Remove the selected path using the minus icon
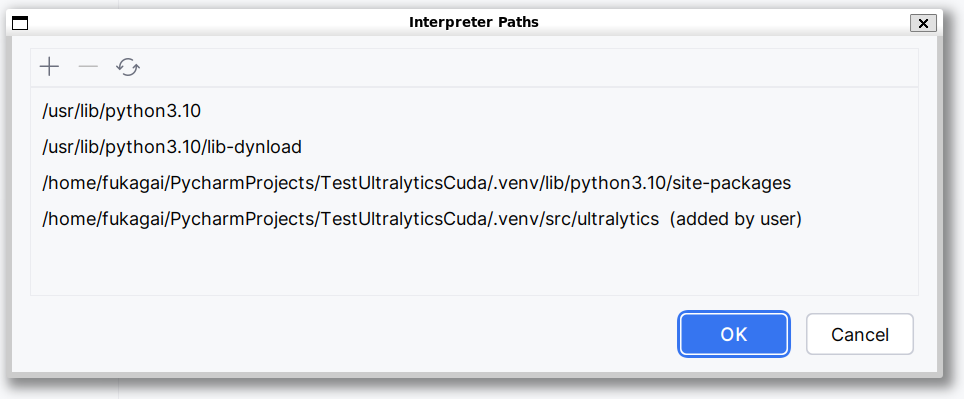This screenshot has height=399, width=964. [x=89, y=67]
